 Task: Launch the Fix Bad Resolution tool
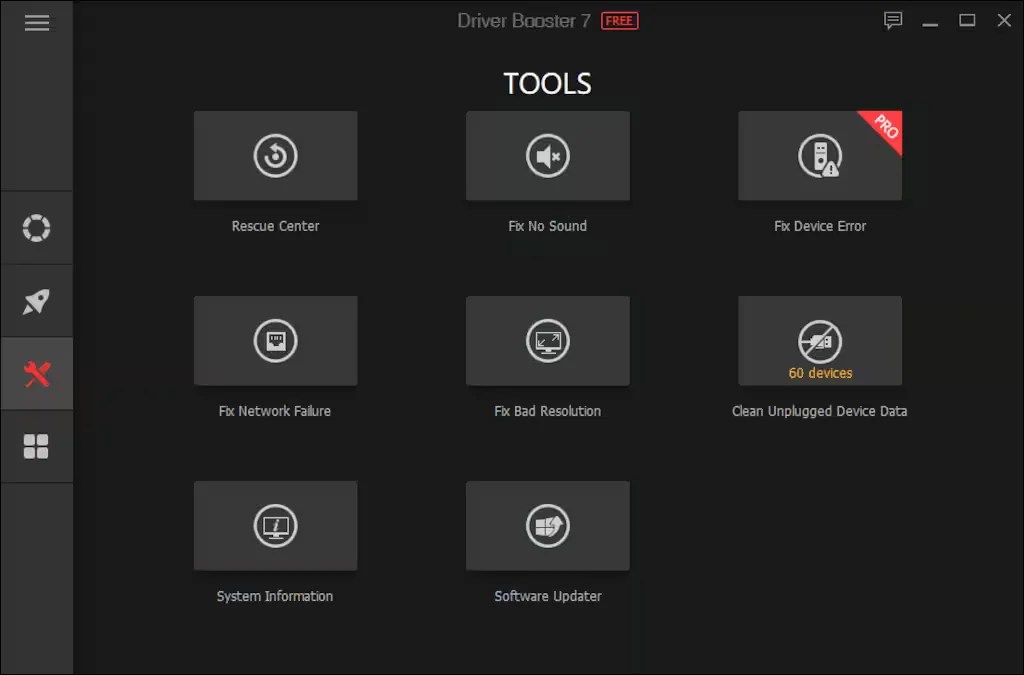548,341
